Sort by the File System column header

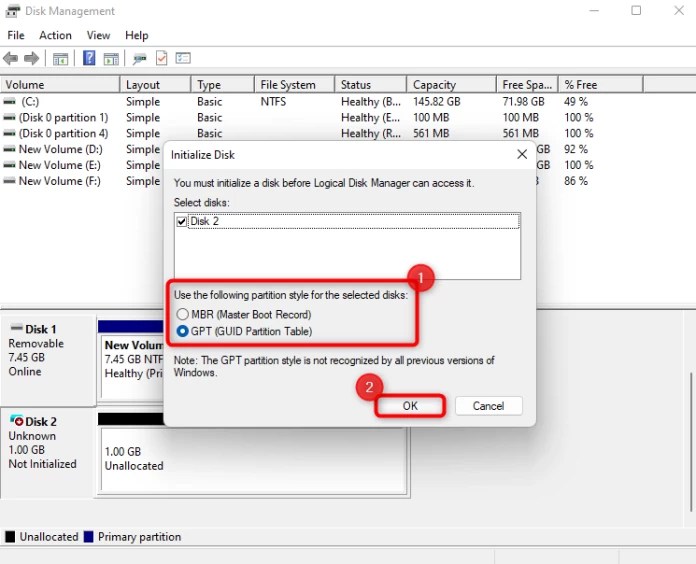(295, 84)
